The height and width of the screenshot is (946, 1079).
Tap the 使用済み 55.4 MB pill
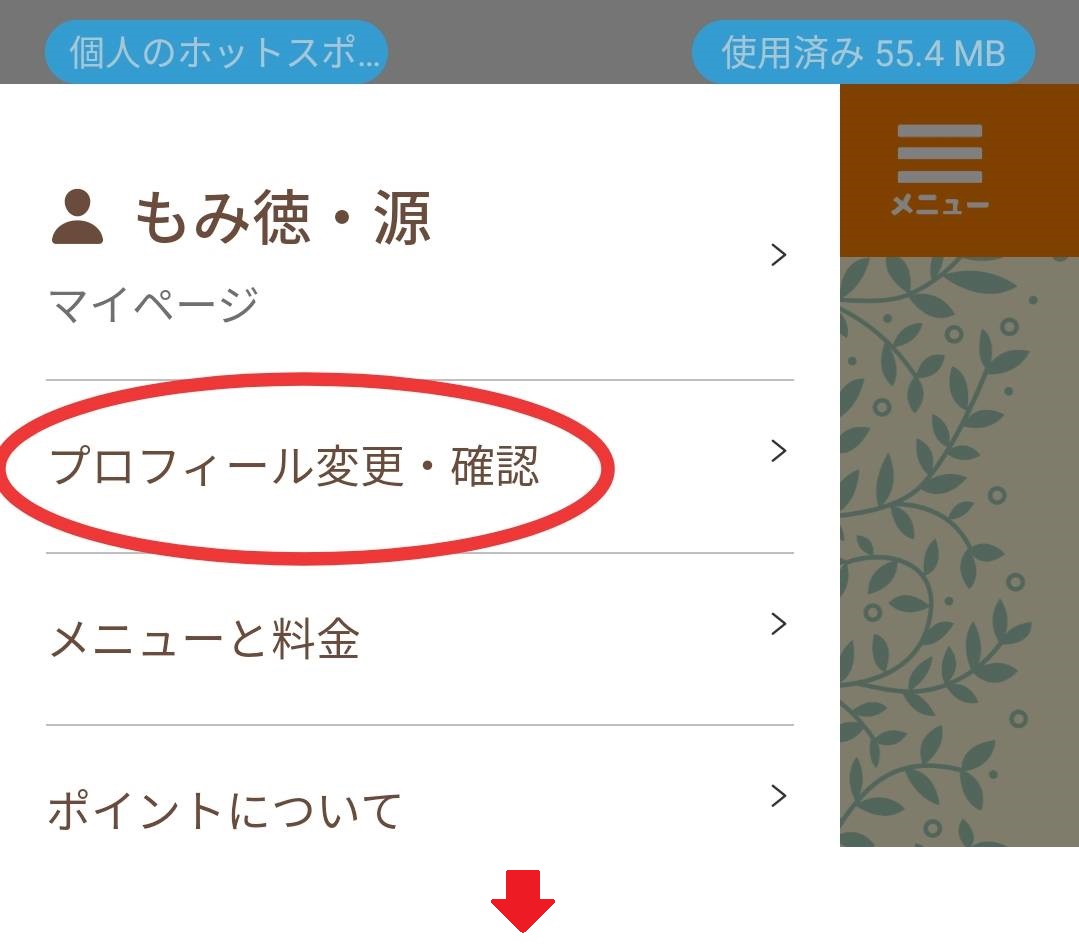(x=863, y=52)
